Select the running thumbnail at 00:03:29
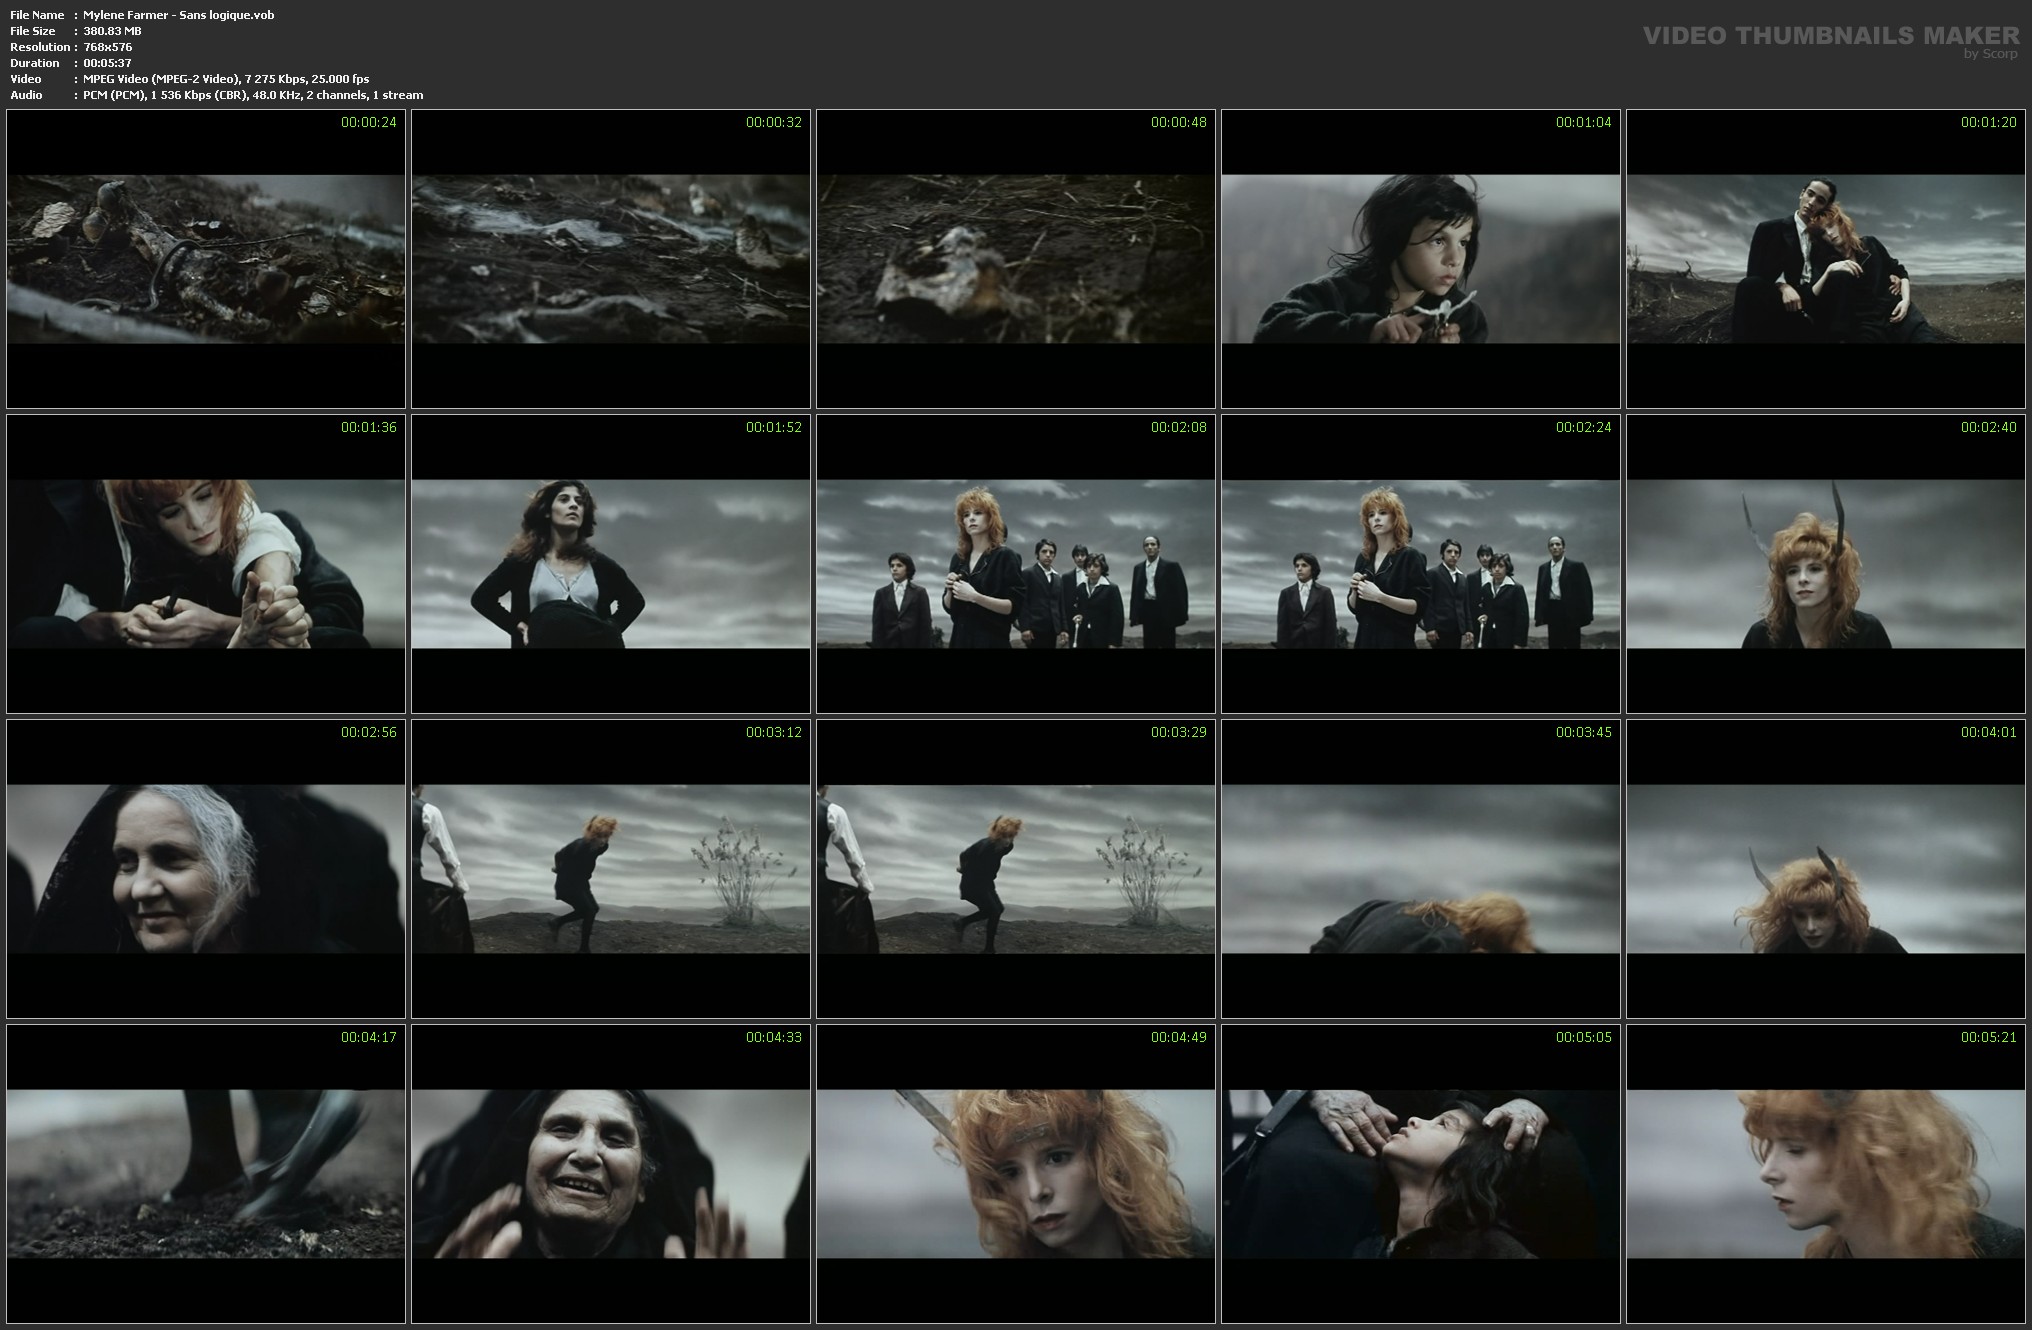Screen dimensions: 2032x1330 pos(1016,869)
